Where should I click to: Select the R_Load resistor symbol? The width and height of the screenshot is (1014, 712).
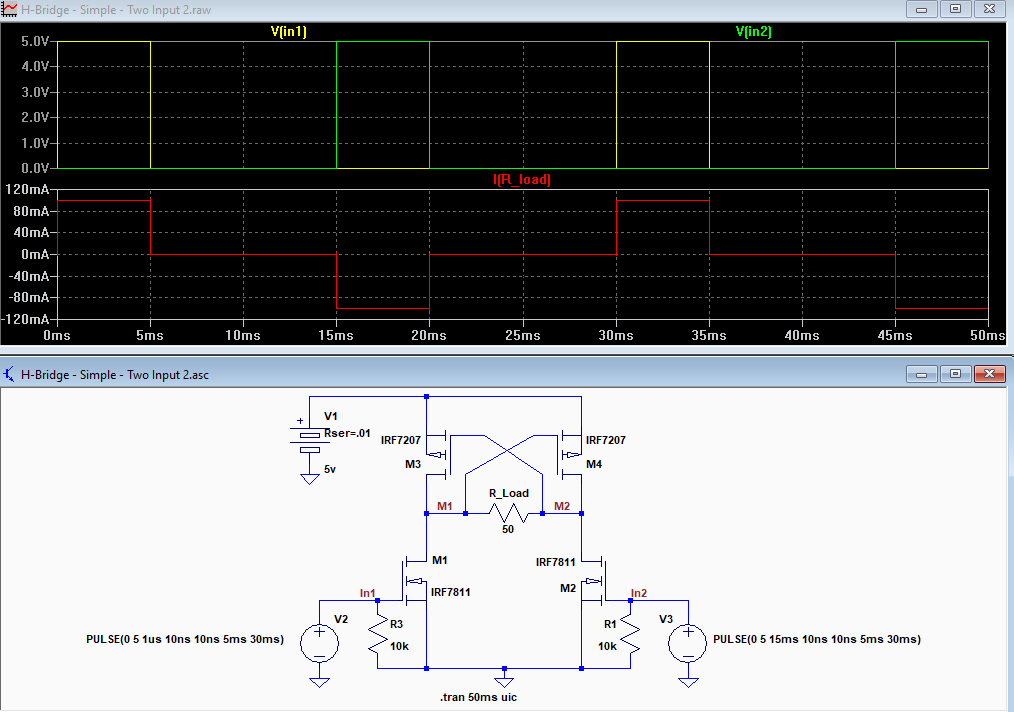[x=508, y=513]
